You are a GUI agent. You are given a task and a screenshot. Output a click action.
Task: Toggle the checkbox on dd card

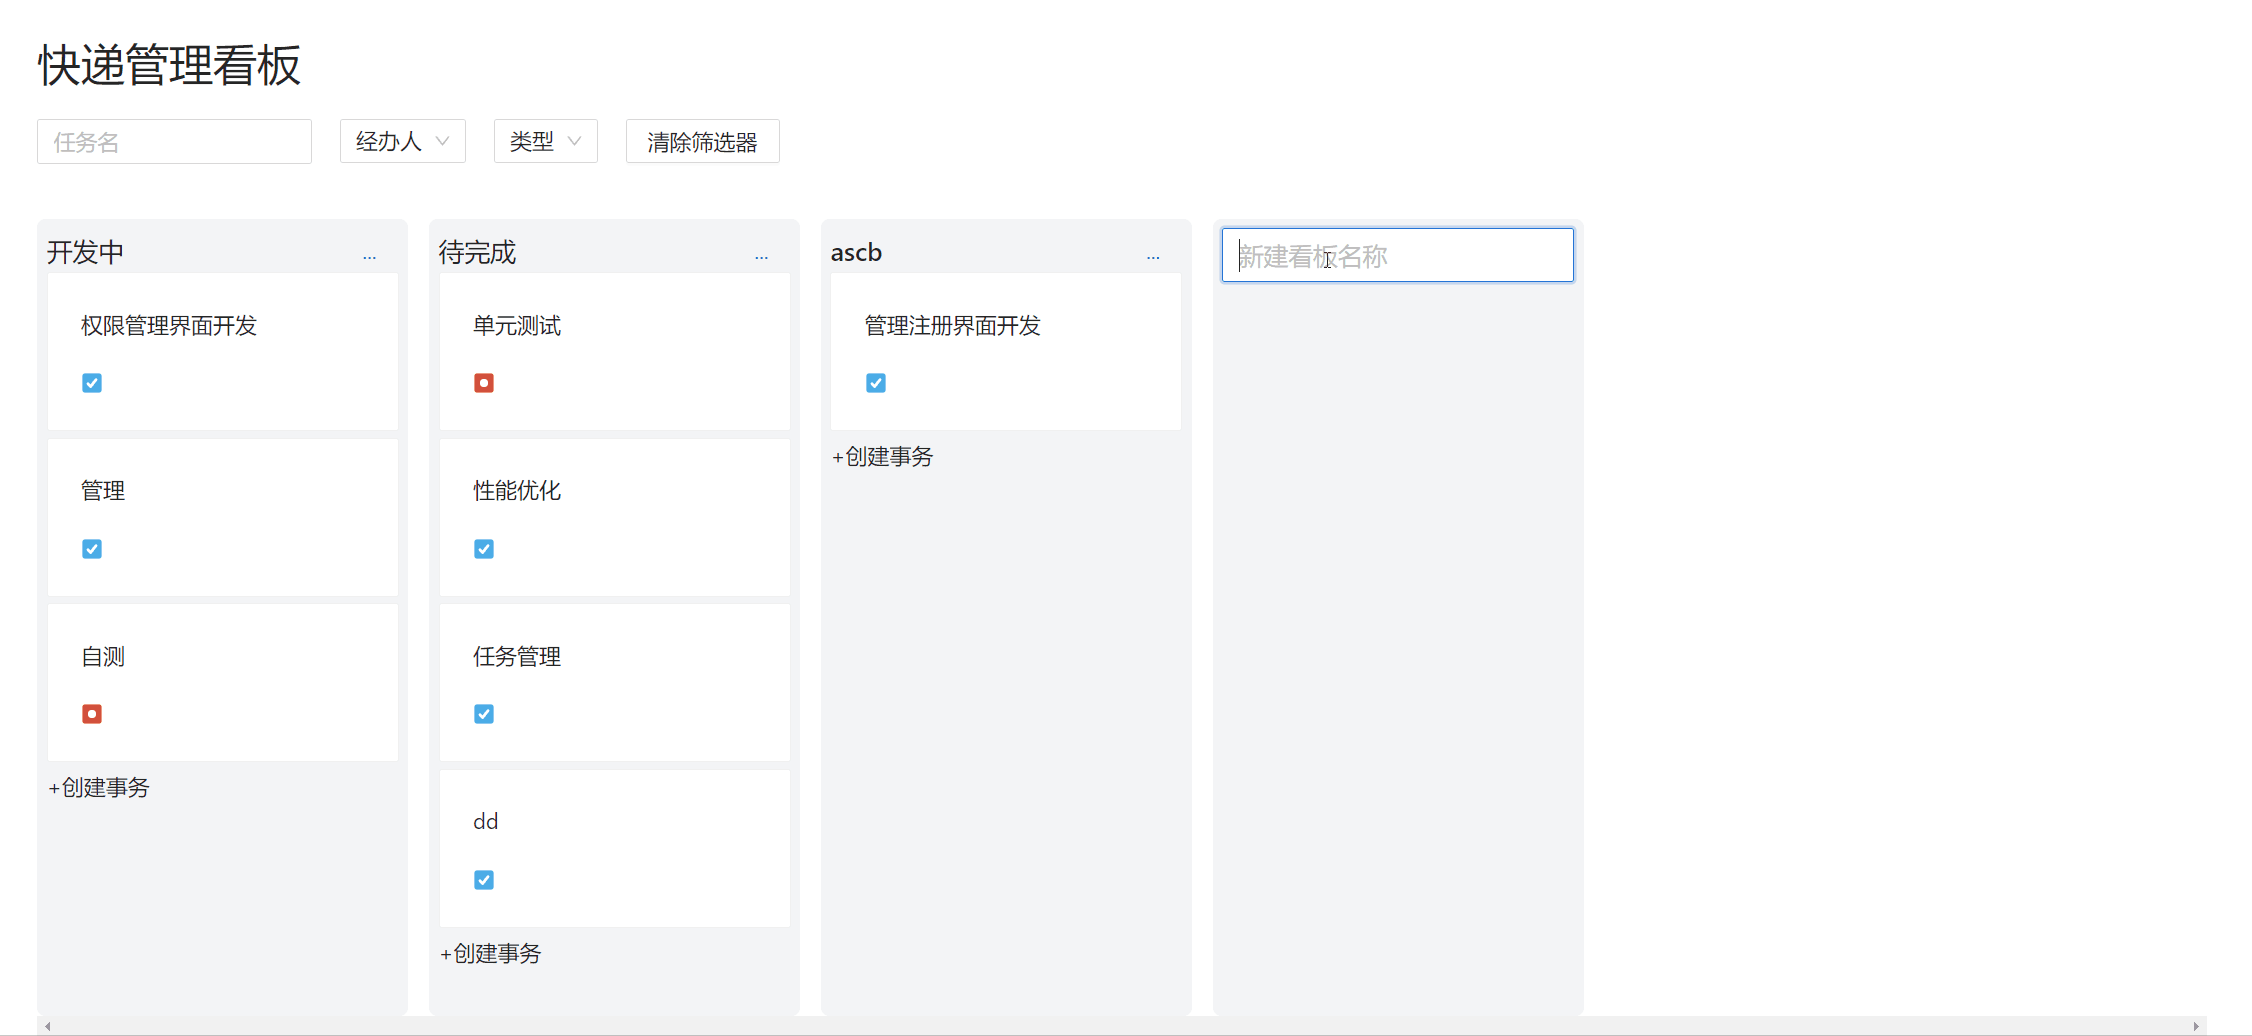click(484, 879)
